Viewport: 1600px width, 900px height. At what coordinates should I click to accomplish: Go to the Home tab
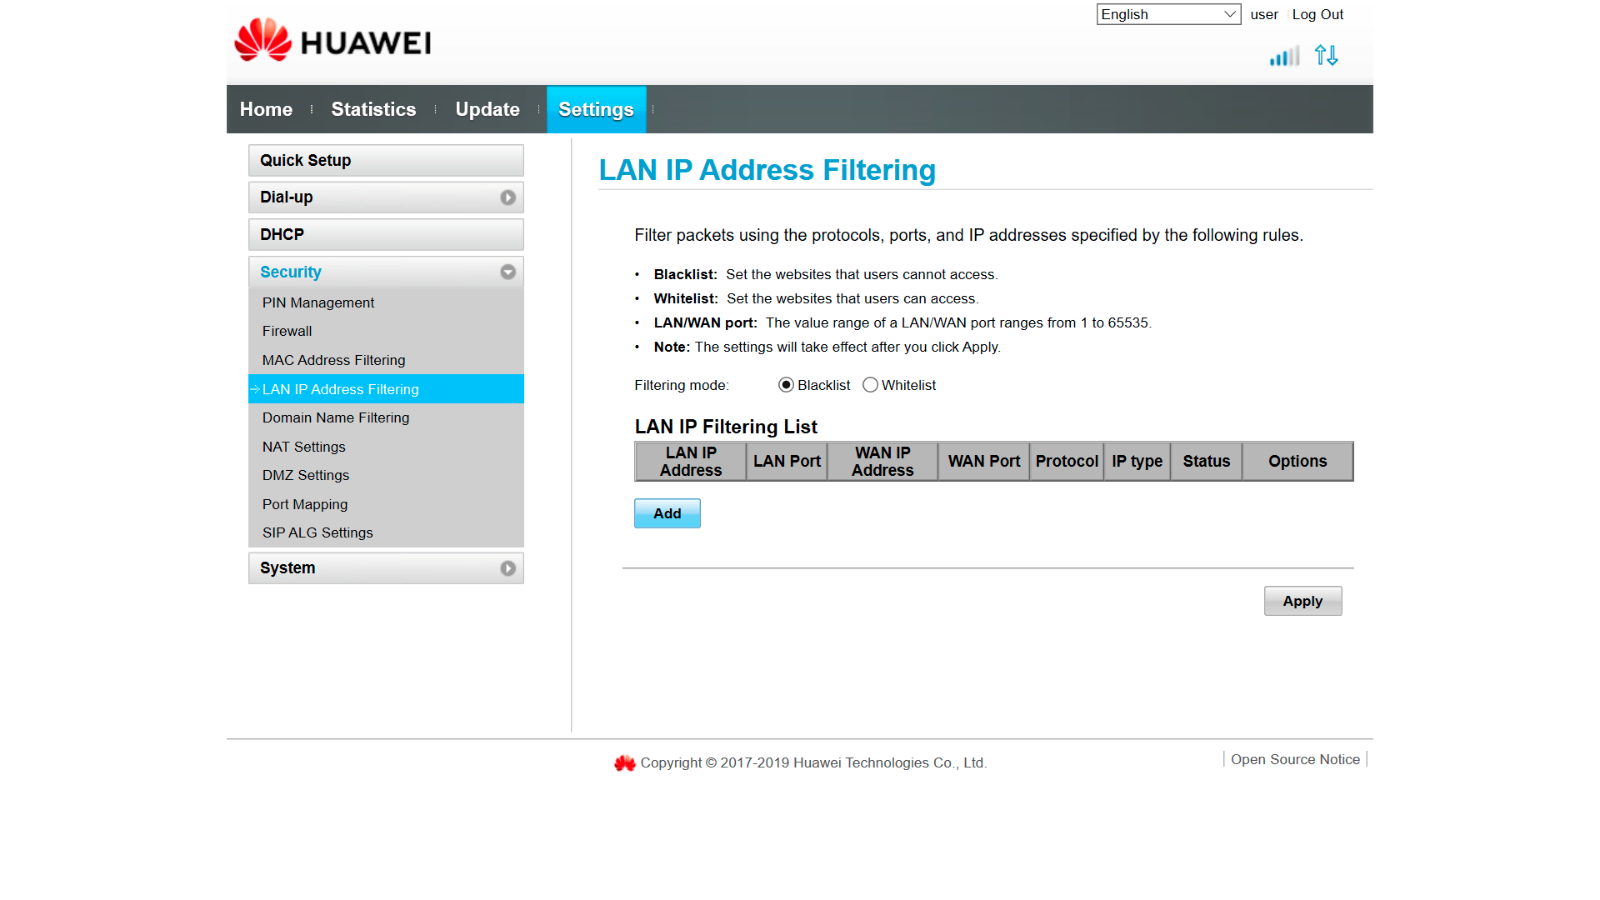[x=266, y=109]
